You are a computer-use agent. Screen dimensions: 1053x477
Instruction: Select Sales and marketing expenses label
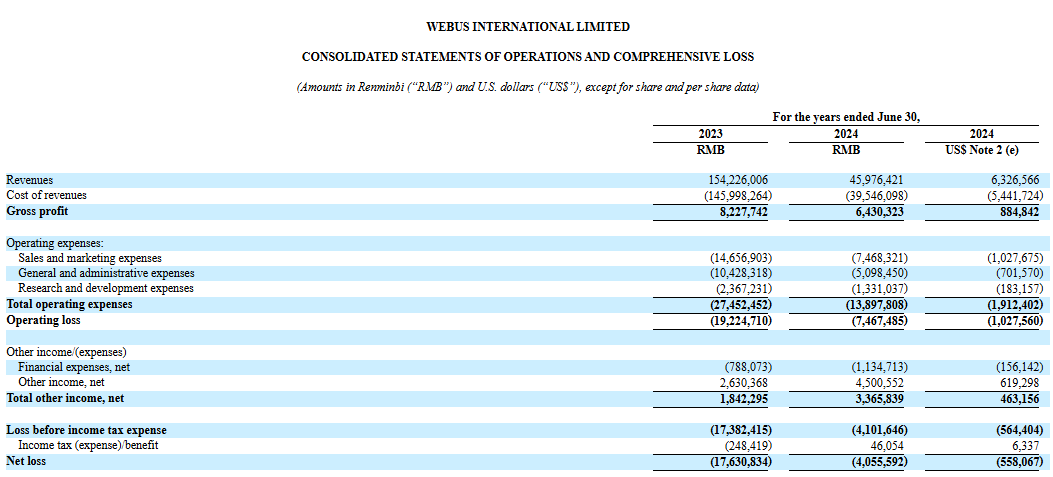coord(90,258)
